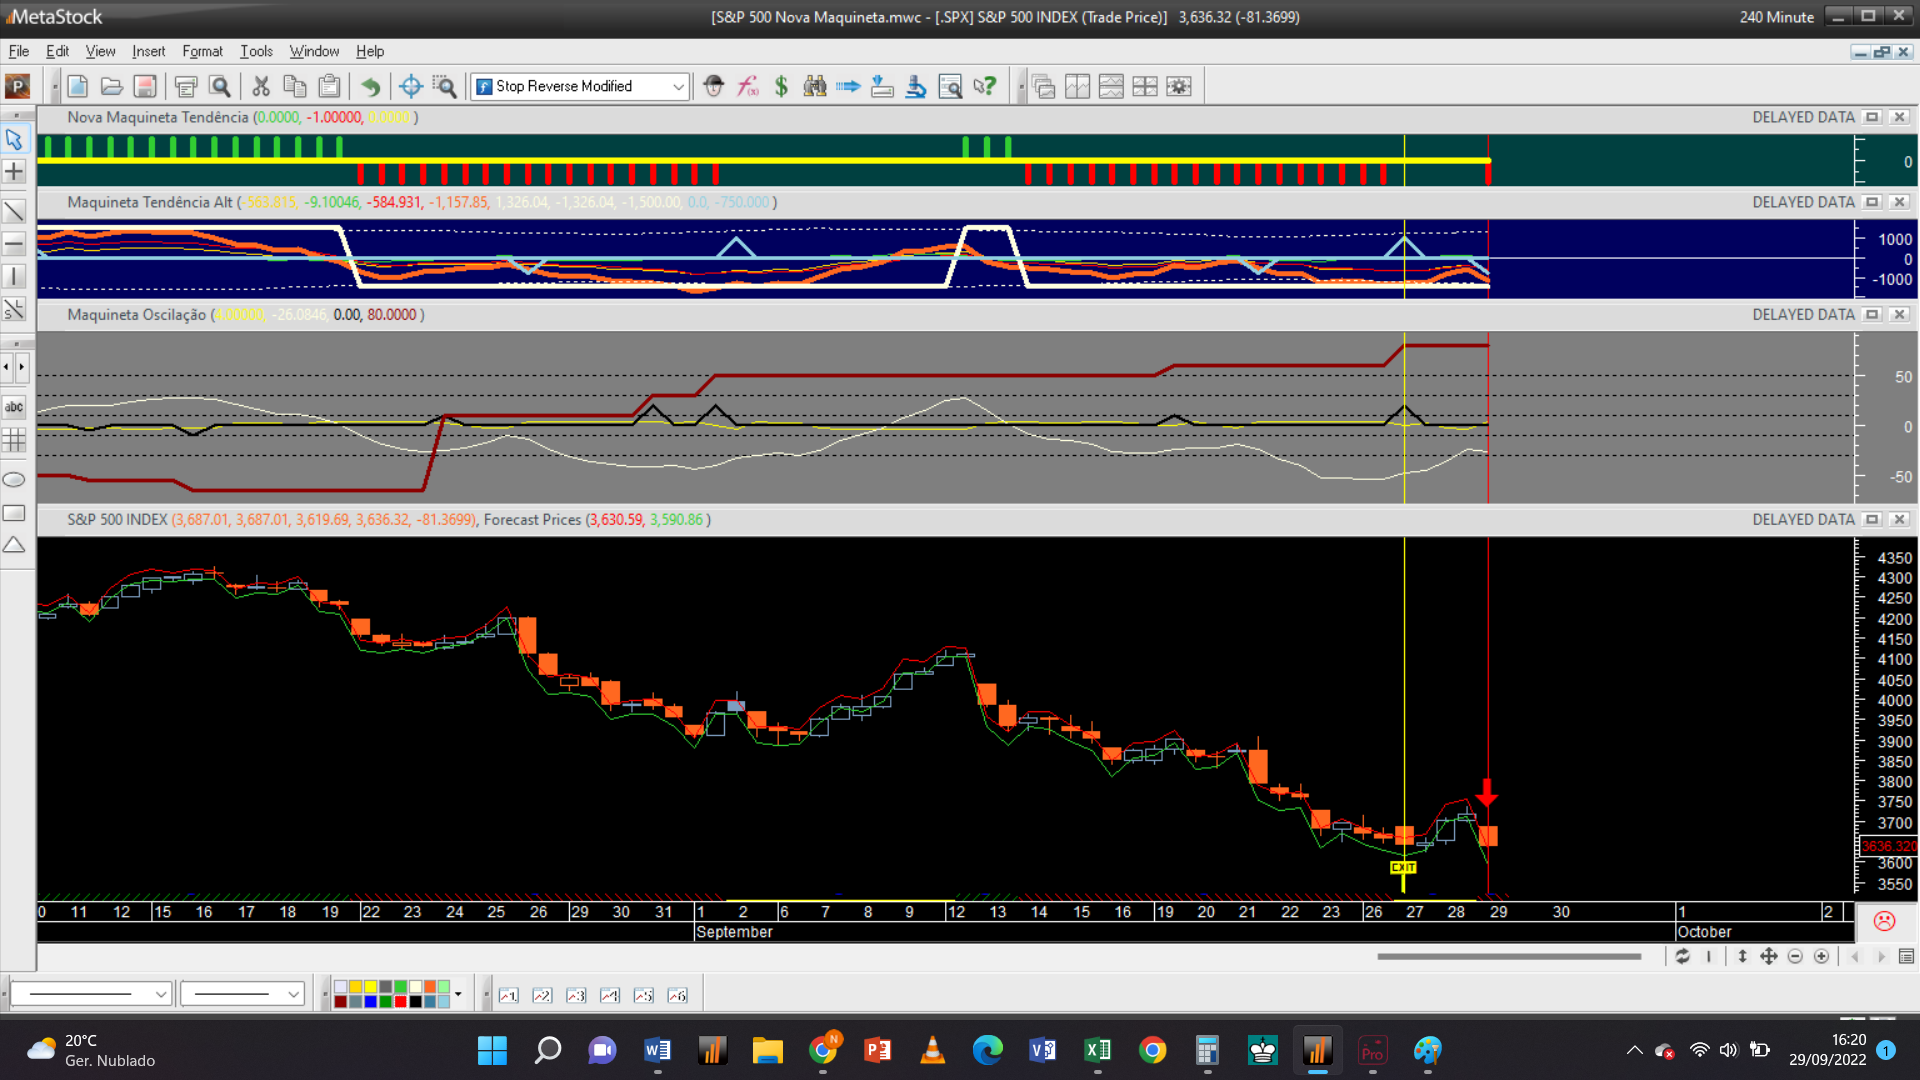1920x1080 pixels.
Task: Expand the color palette dropdown arrow
Action: coord(458,994)
